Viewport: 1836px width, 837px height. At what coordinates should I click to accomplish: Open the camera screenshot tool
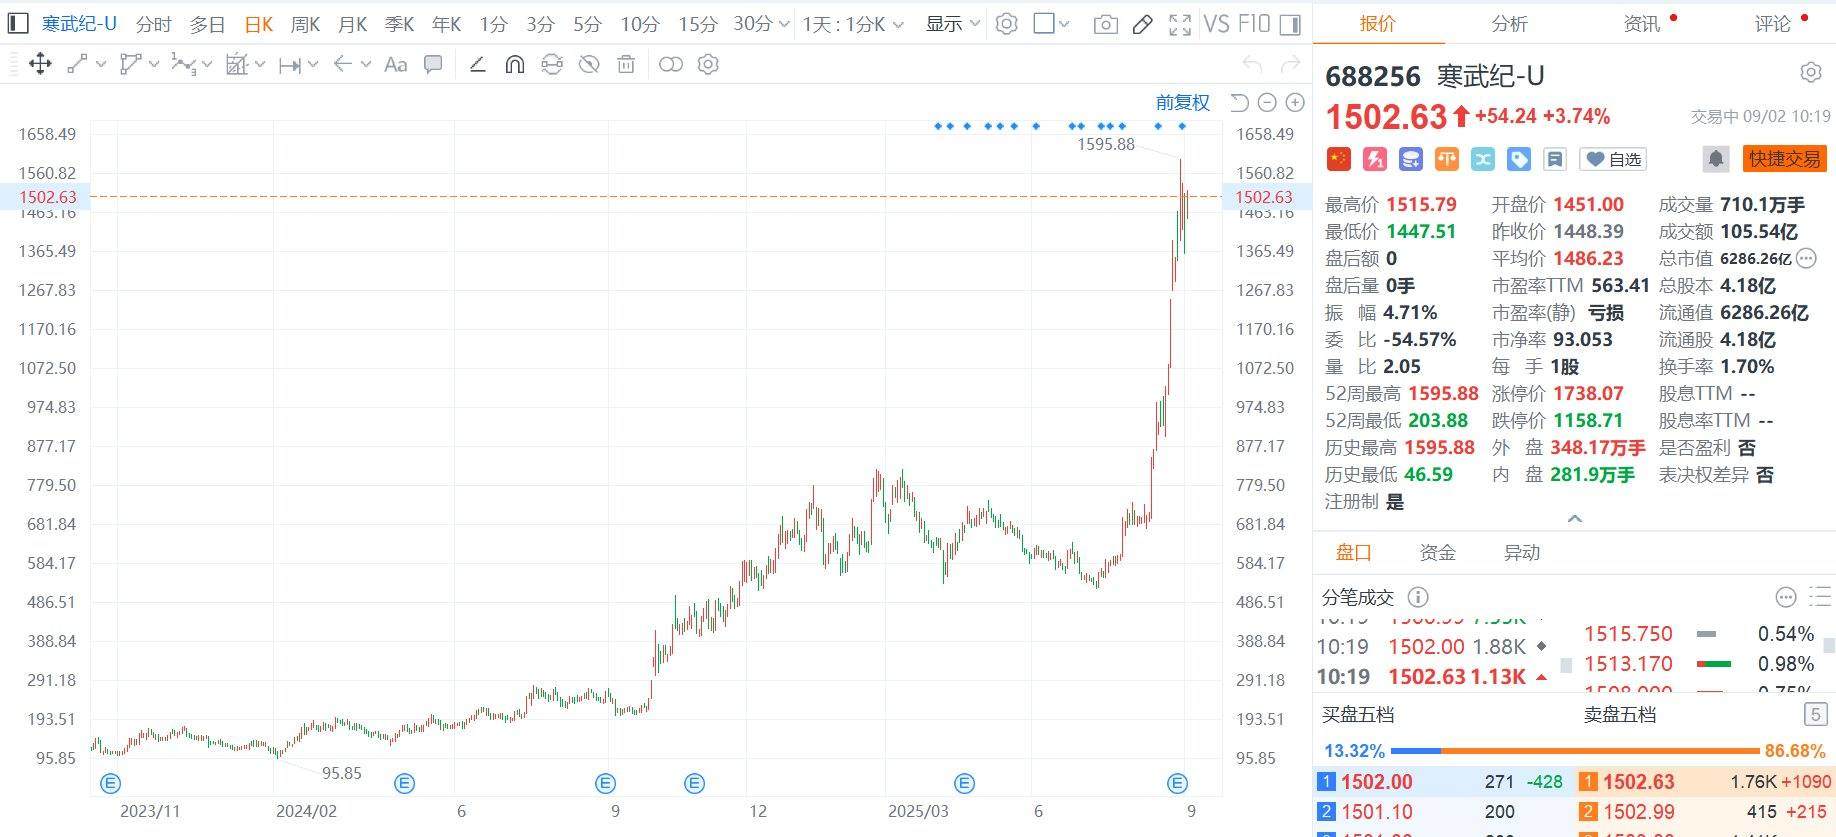[1105, 25]
